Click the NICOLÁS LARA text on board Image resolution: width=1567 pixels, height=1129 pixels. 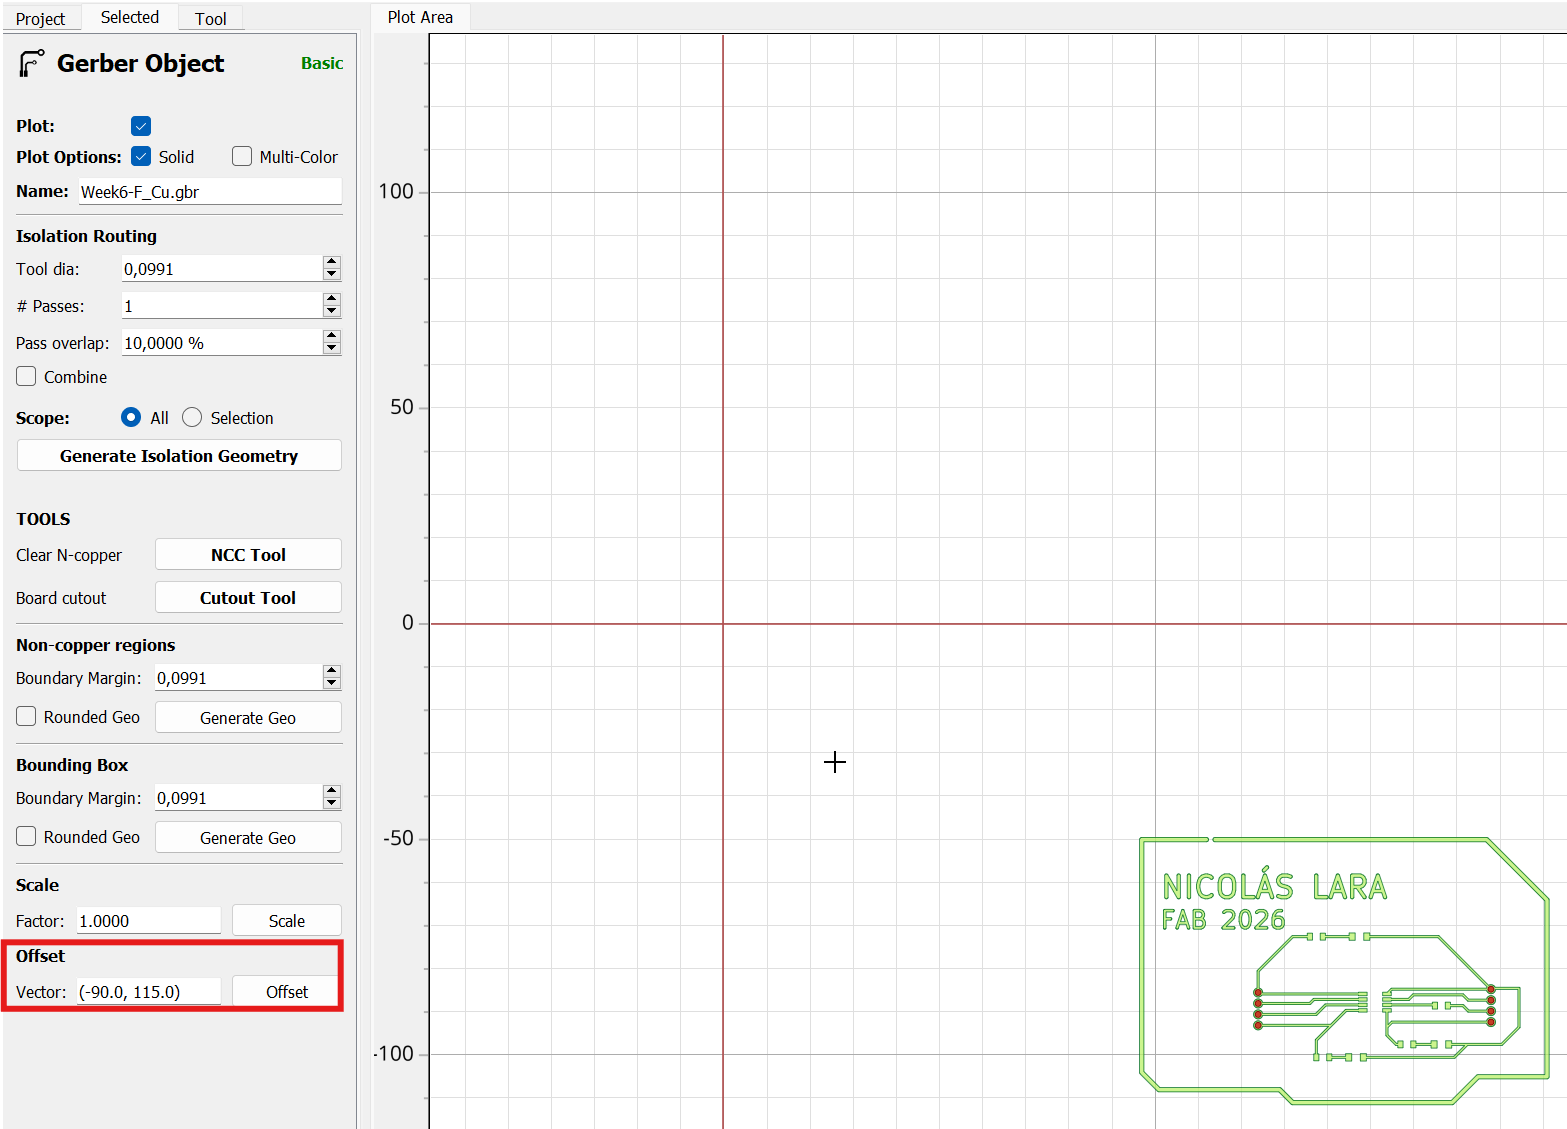[x=1274, y=886]
